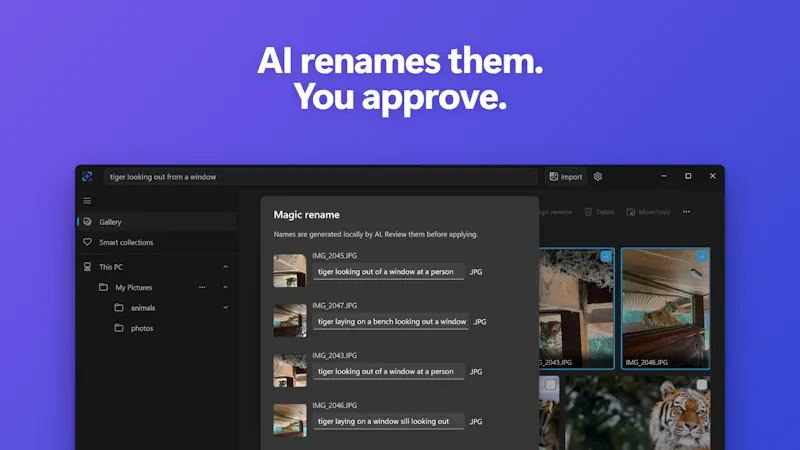Collapse the This PC section chevron

(226, 267)
